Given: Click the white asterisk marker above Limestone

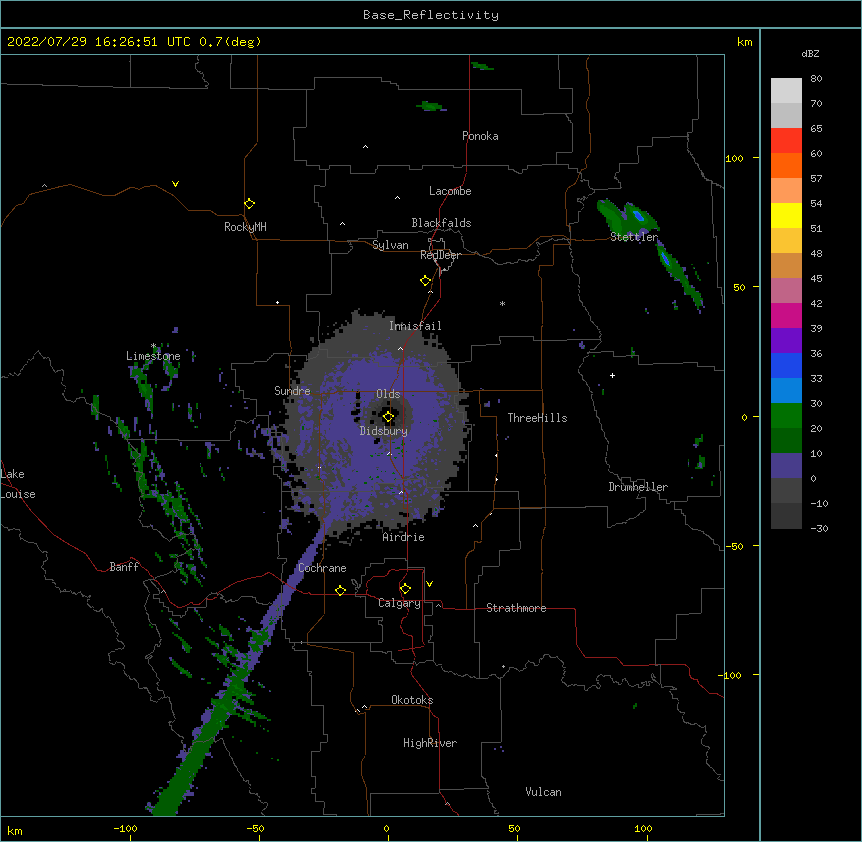Looking at the screenshot, I should coord(153,346).
